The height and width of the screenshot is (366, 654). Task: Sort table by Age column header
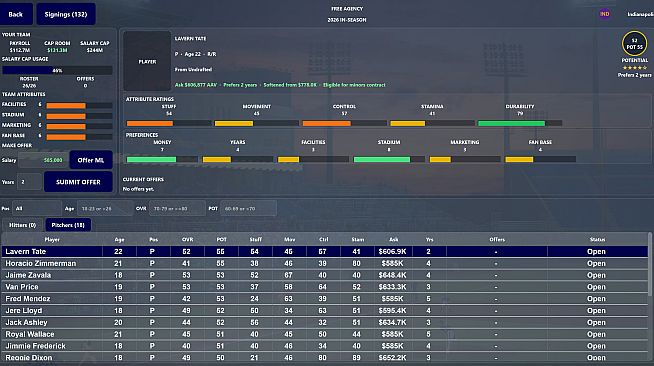pos(119,240)
